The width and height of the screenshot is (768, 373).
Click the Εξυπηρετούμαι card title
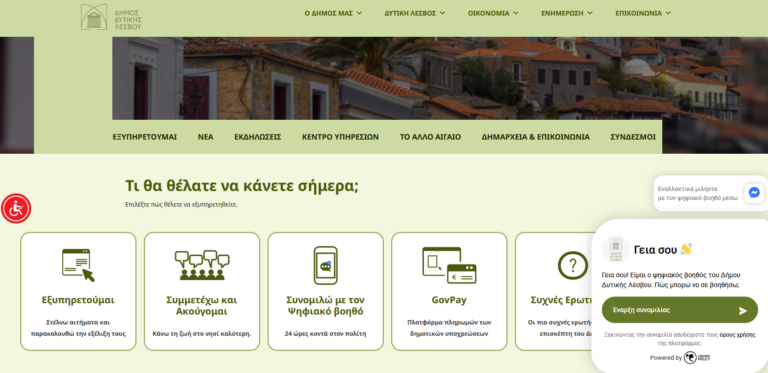(78, 300)
